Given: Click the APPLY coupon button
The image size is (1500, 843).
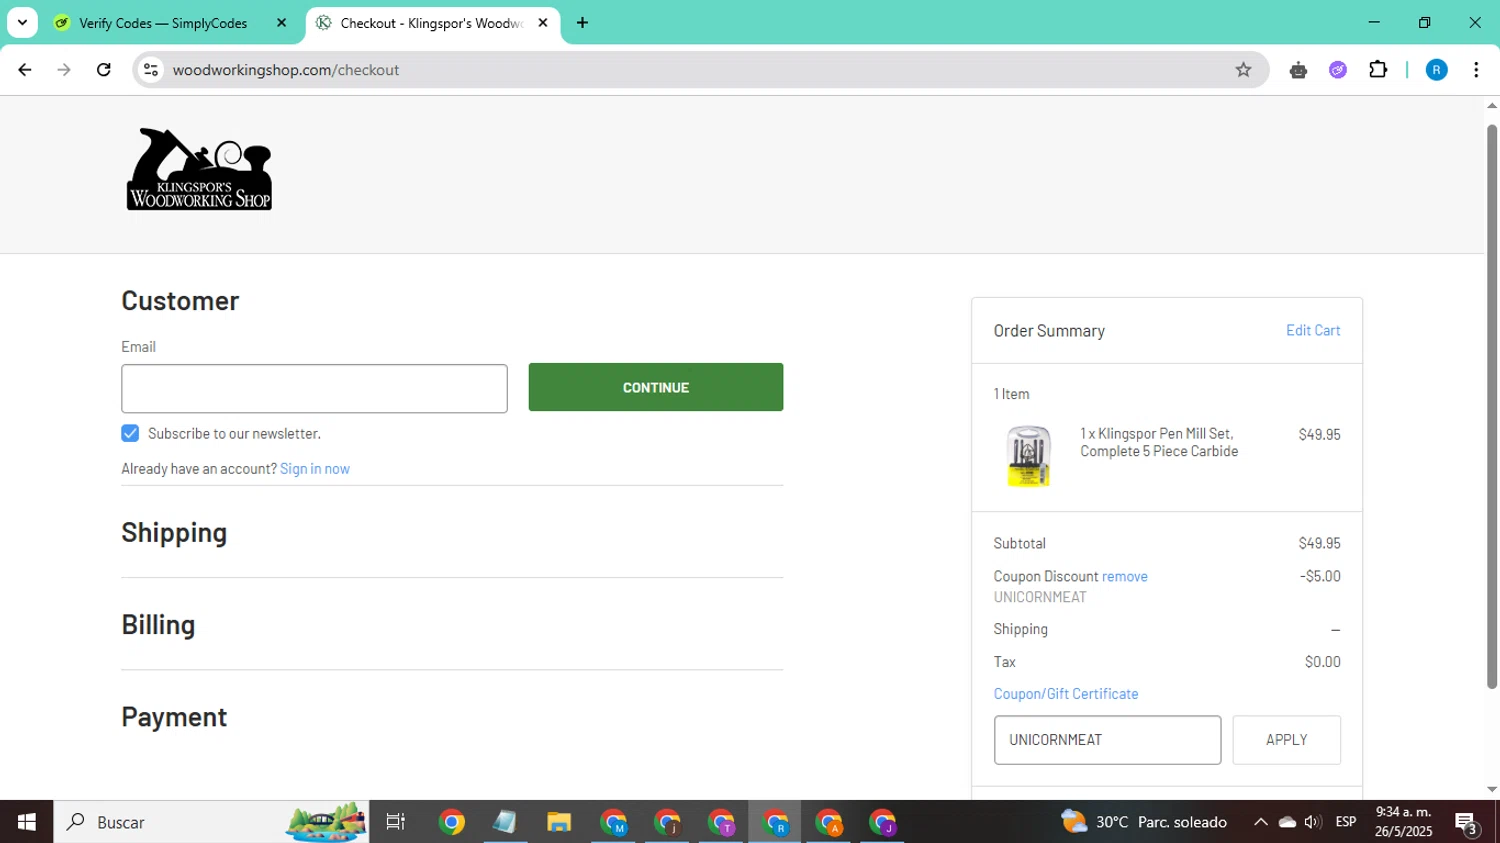Looking at the screenshot, I should [1286, 740].
